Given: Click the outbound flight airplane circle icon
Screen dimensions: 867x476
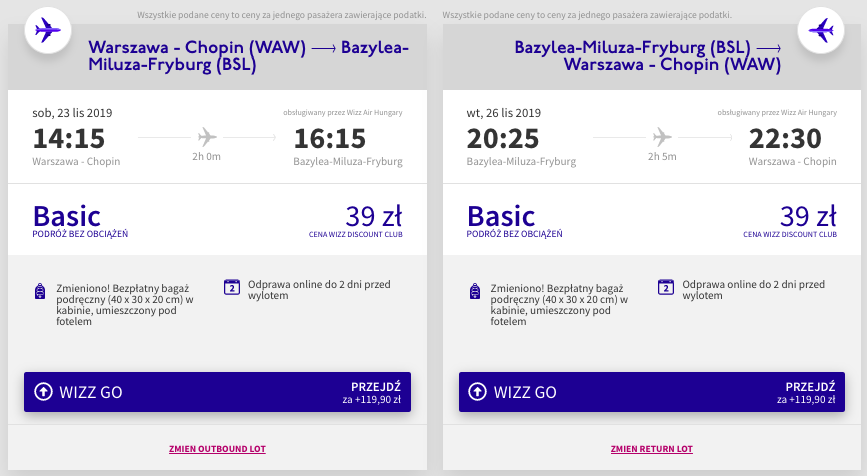Looking at the screenshot, I should point(48,30).
